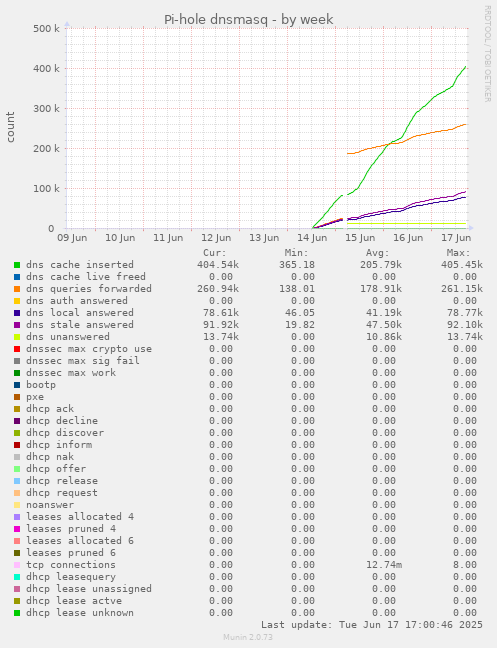Click the orange dns queries forwarded swatch
Screen dimensions: 497x648
click(17, 289)
